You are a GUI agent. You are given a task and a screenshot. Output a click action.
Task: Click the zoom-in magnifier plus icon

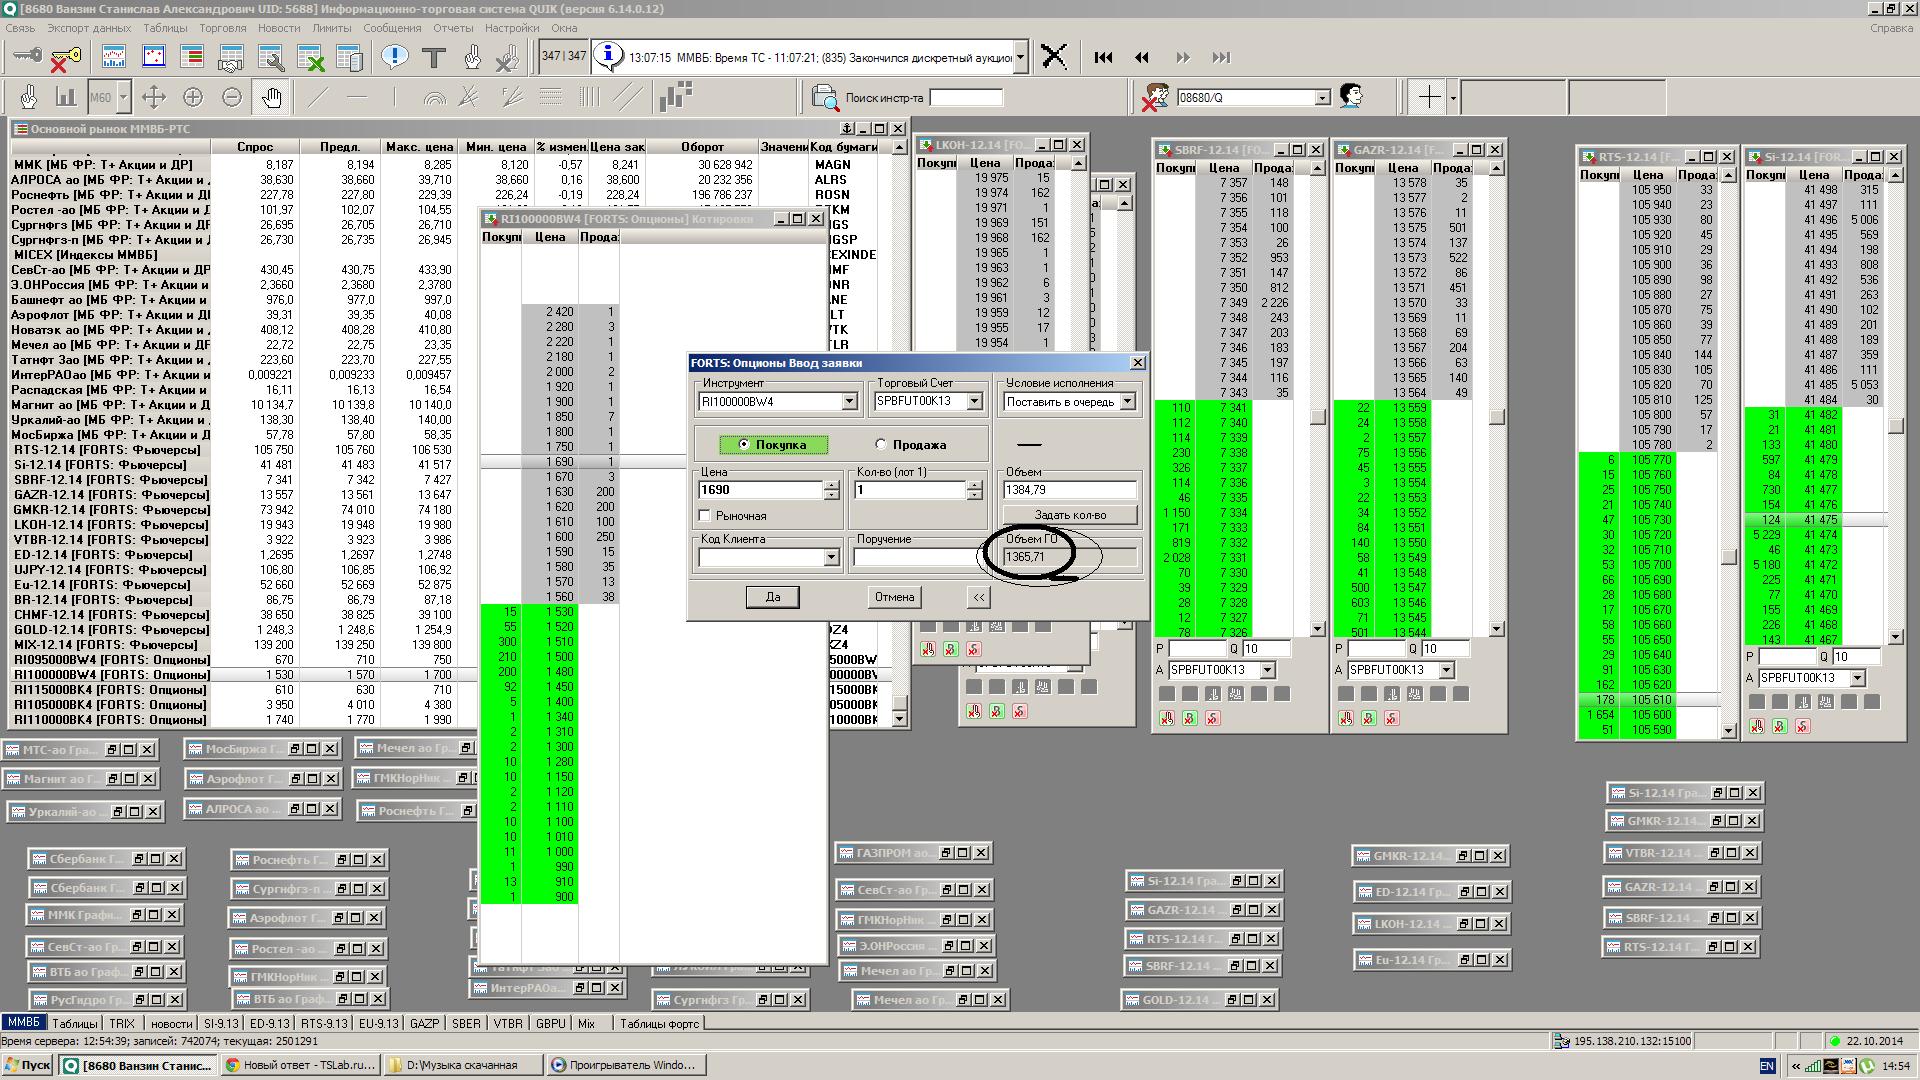(x=192, y=98)
